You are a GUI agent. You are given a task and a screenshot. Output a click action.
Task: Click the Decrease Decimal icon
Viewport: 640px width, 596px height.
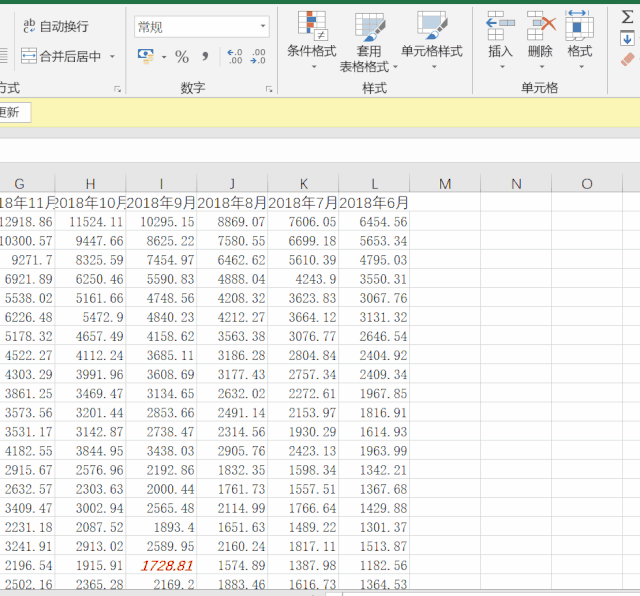pyautogui.click(x=258, y=56)
